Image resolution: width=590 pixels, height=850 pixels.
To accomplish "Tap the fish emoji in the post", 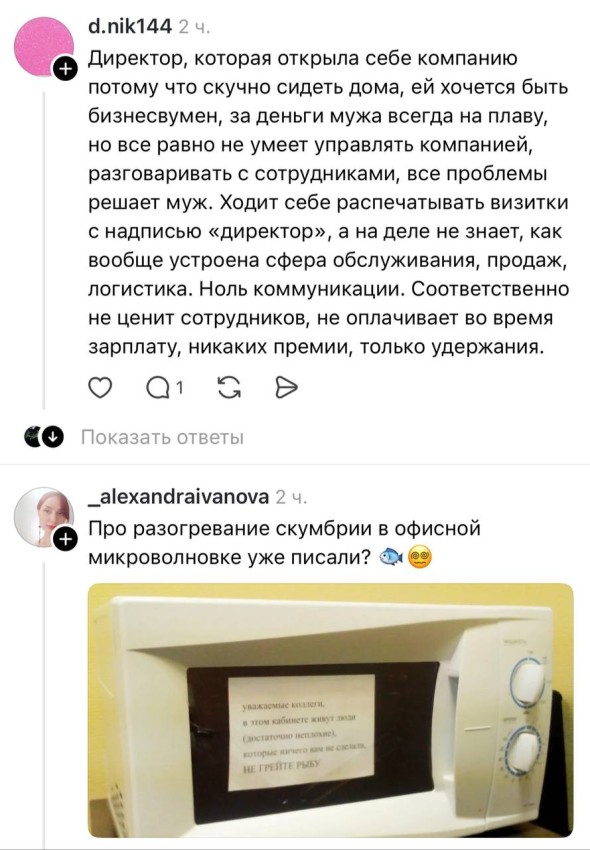I will coord(390,557).
